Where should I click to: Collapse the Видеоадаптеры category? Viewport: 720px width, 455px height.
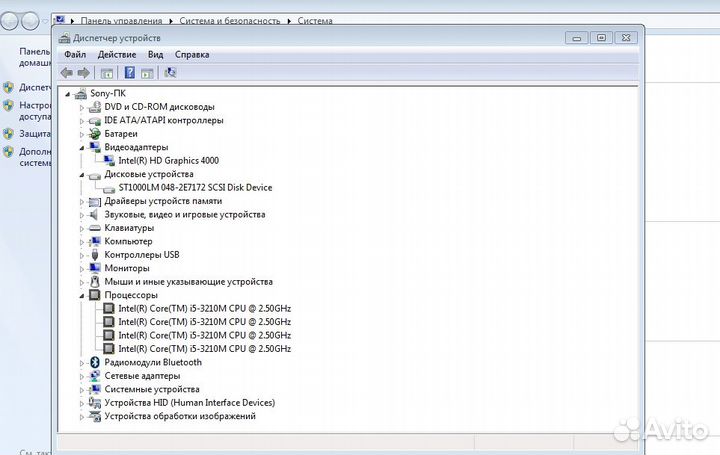point(82,147)
